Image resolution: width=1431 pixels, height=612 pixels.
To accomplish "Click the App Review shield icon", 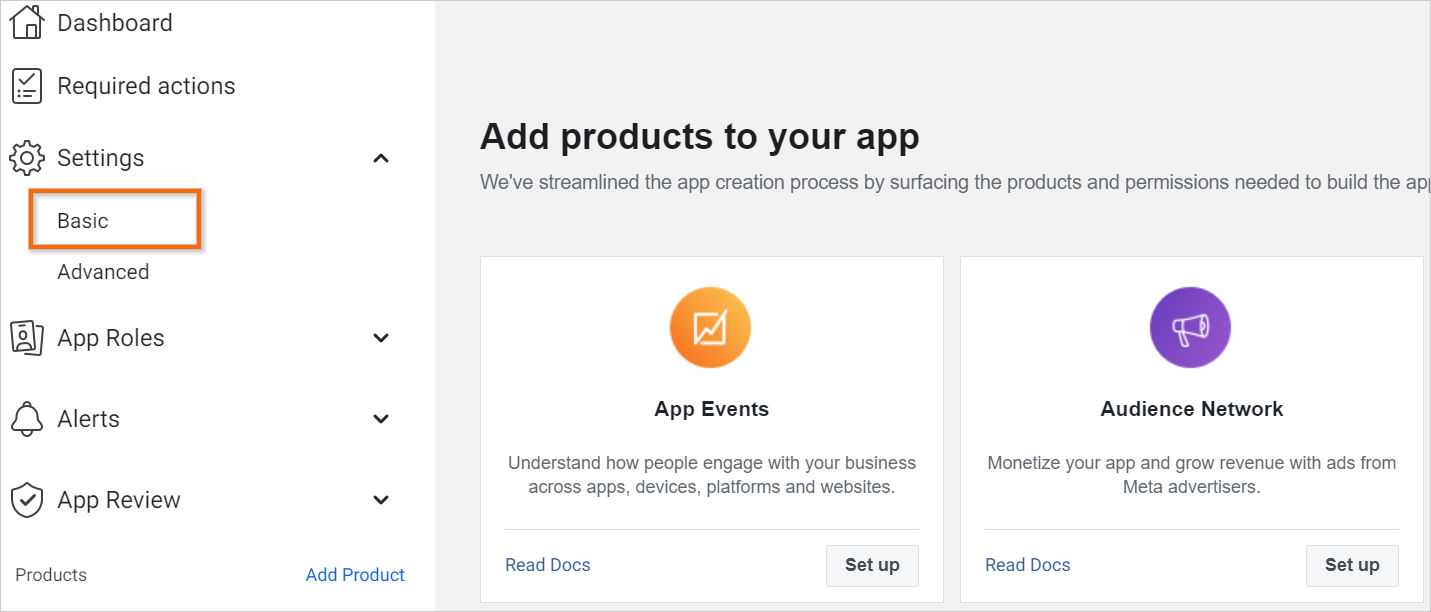I will (26, 499).
